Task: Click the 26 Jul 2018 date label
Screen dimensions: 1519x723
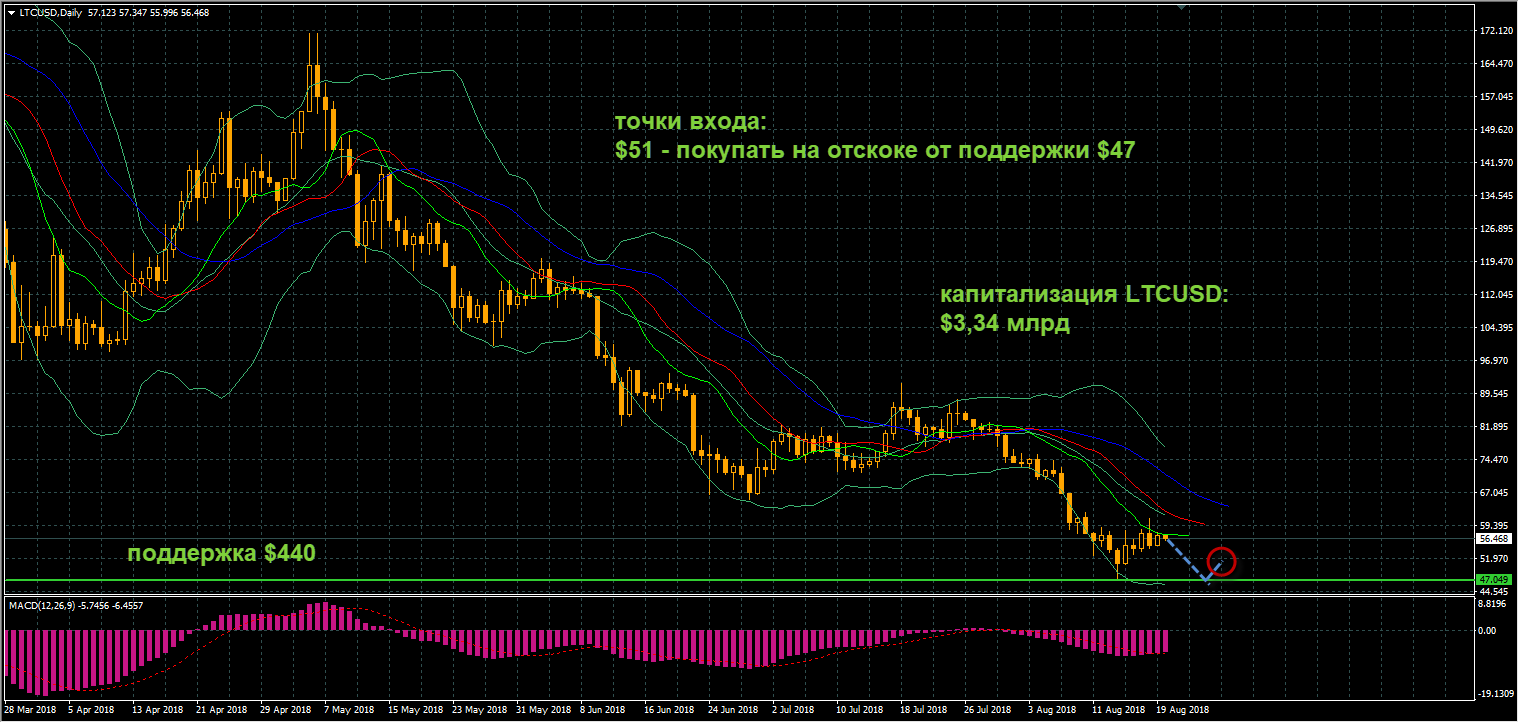Action: coord(990,710)
